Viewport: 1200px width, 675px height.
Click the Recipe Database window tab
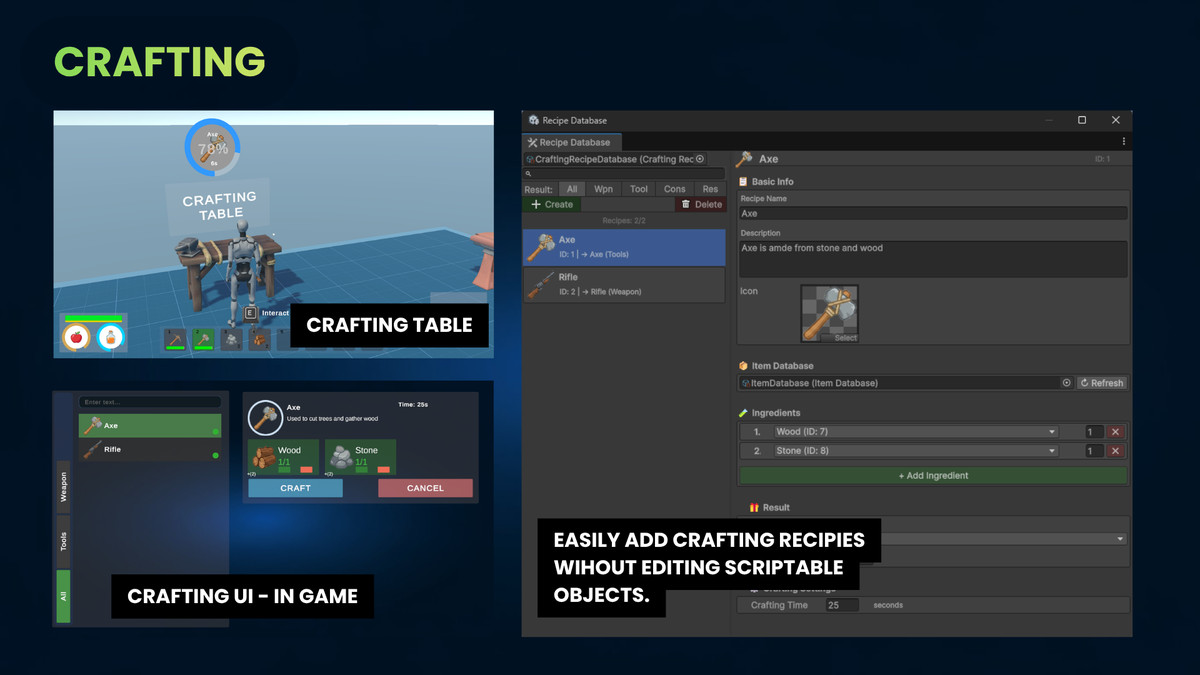[570, 142]
